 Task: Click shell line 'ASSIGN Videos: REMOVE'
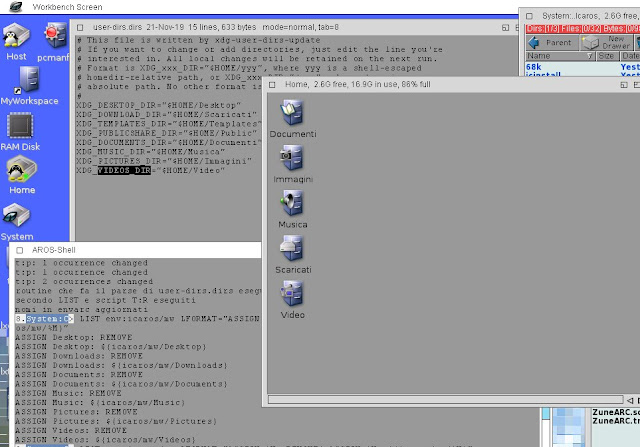coord(71,430)
